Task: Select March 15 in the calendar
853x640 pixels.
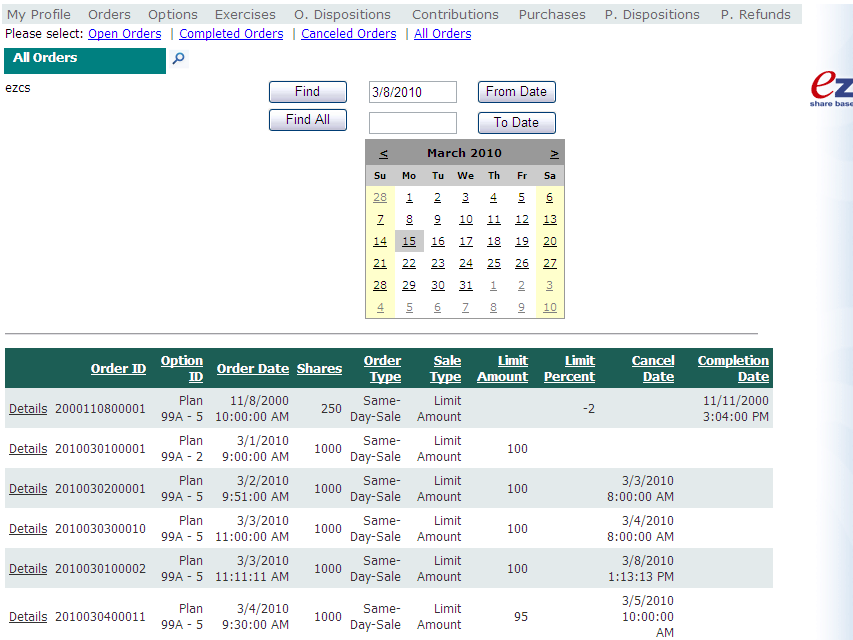Action: (x=409, y=241)
